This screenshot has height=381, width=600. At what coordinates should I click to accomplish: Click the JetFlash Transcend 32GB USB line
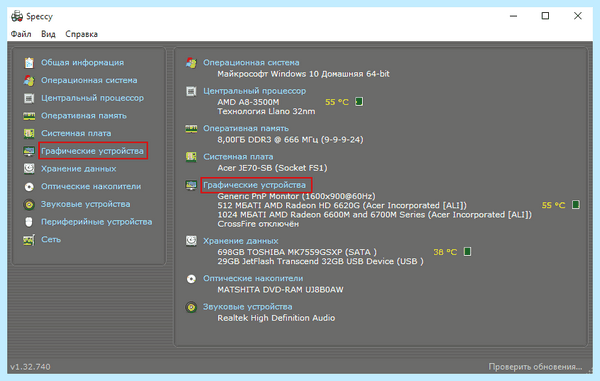320,262
